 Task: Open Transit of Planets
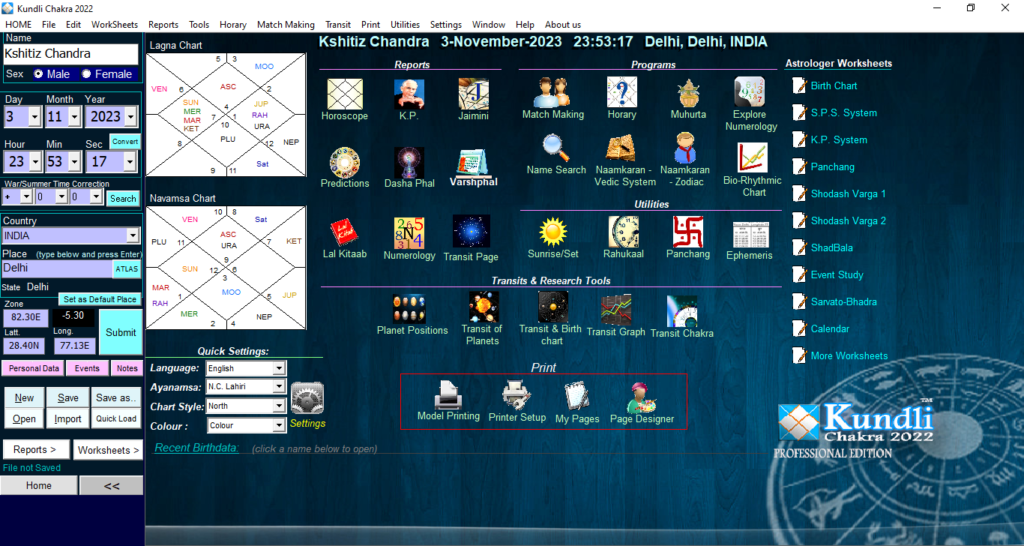pos(483,306)
